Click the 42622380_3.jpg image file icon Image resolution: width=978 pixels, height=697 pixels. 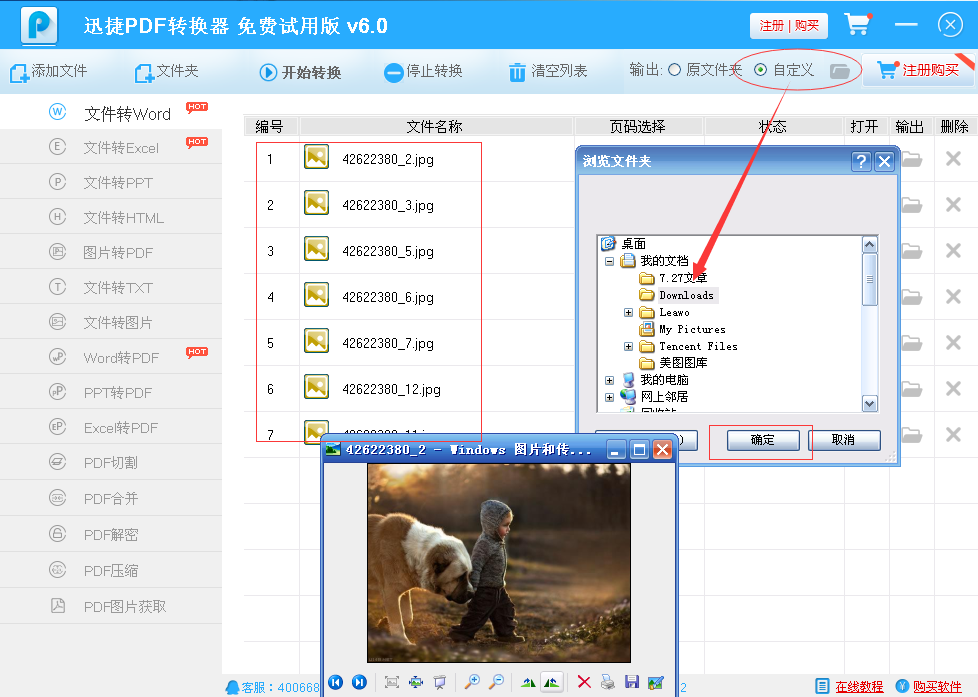point(316,202)
